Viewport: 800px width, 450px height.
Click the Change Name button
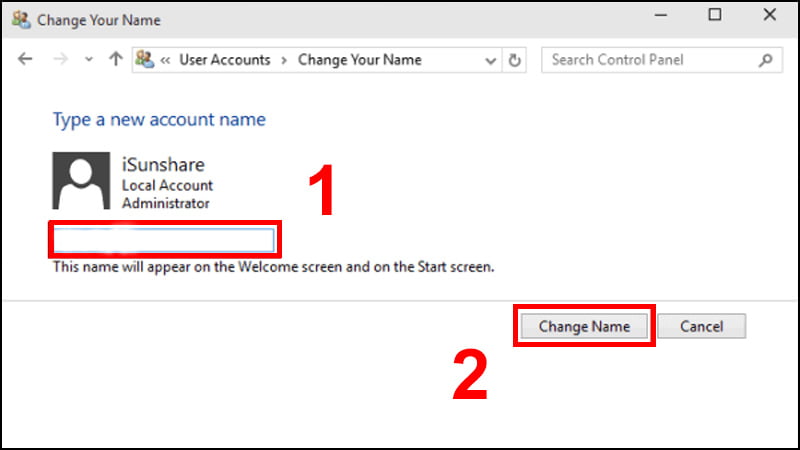(584, 326)
